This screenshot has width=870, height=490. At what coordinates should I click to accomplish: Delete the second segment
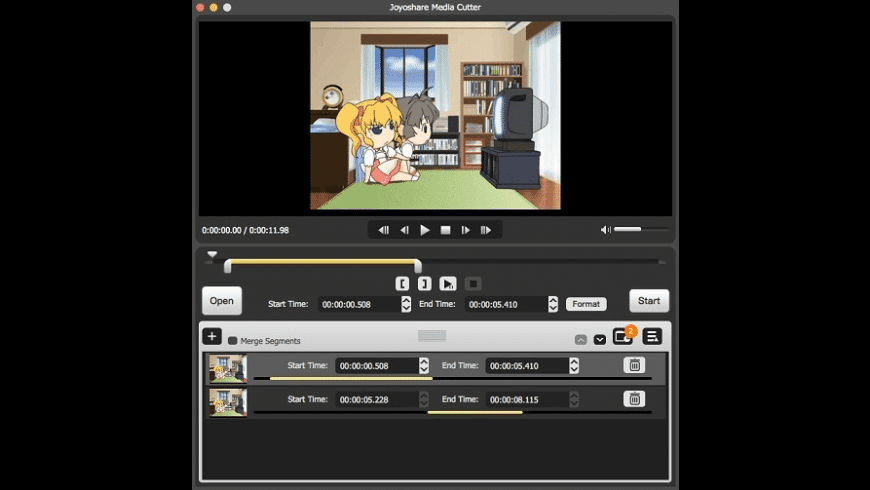pyautogui.click(x=634, y=399)
